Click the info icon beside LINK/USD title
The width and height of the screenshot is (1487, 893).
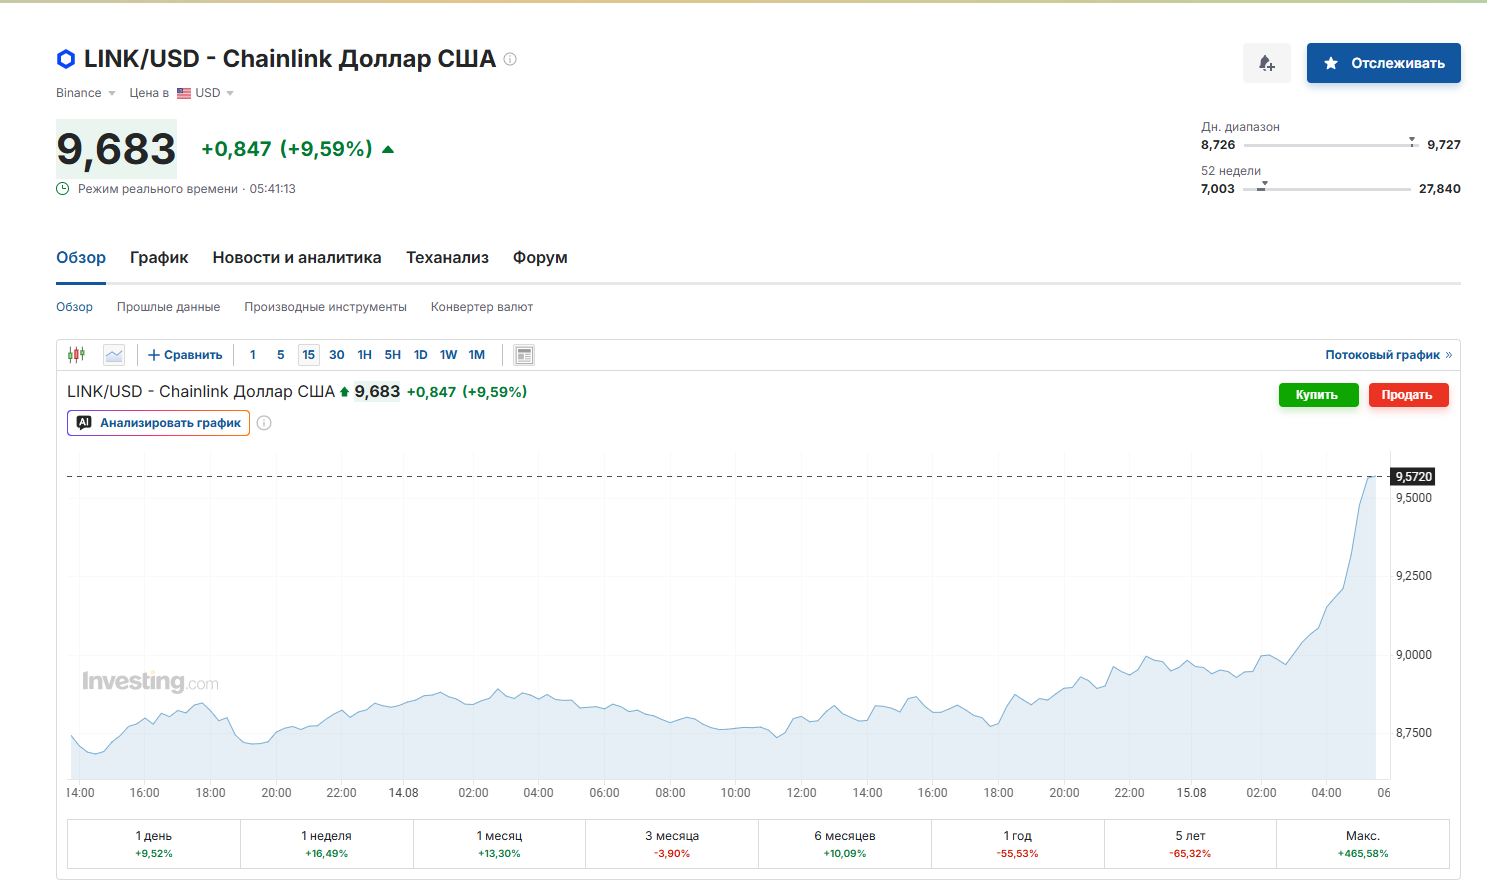pyautogui.click(x=510, y=59)
